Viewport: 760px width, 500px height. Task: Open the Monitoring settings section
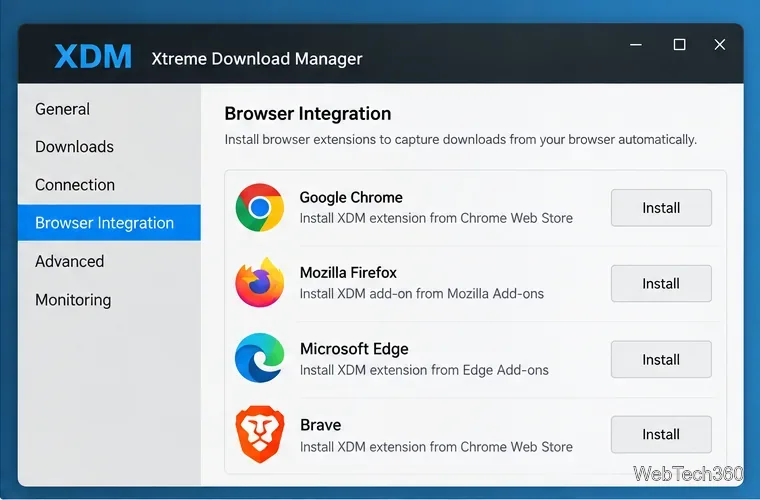pos(109,300)
